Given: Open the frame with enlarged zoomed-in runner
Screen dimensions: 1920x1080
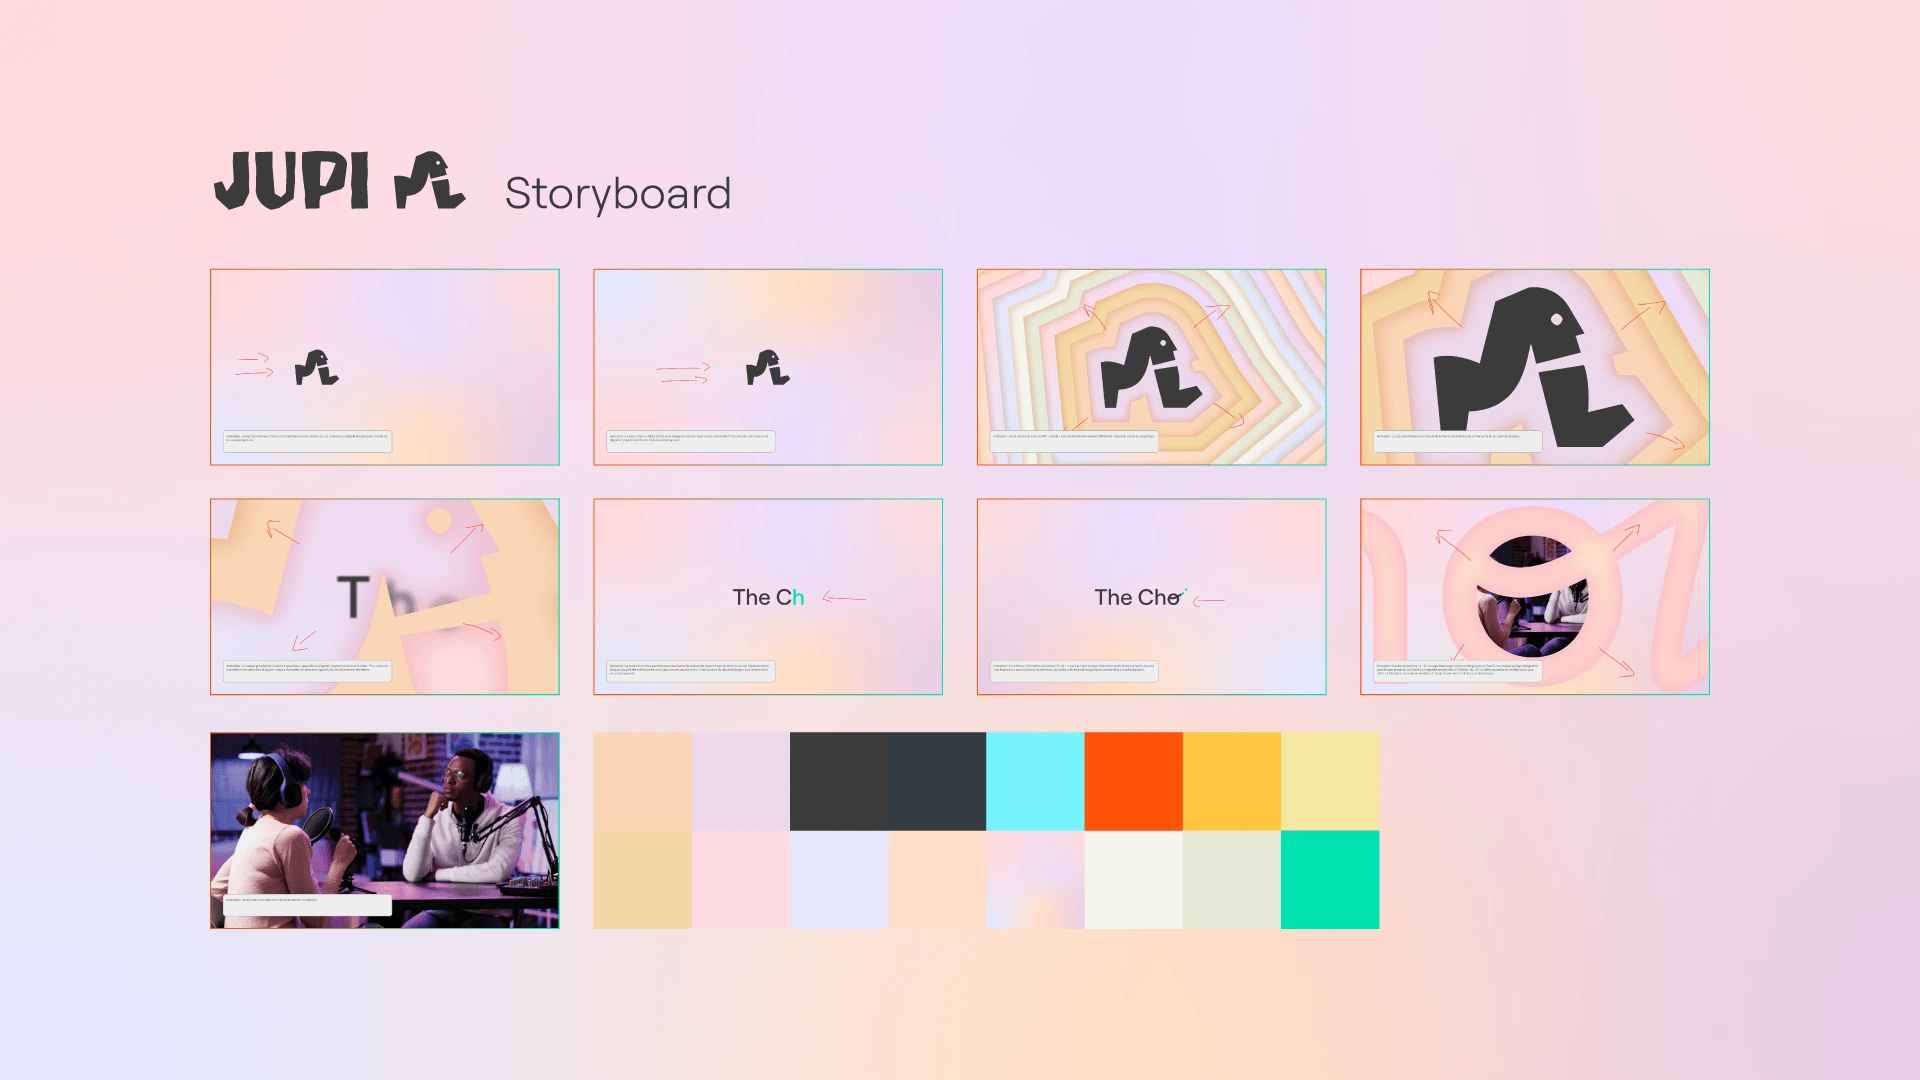Looking at the screenshot, I should pyautogui.click(x=1534, y=367).
